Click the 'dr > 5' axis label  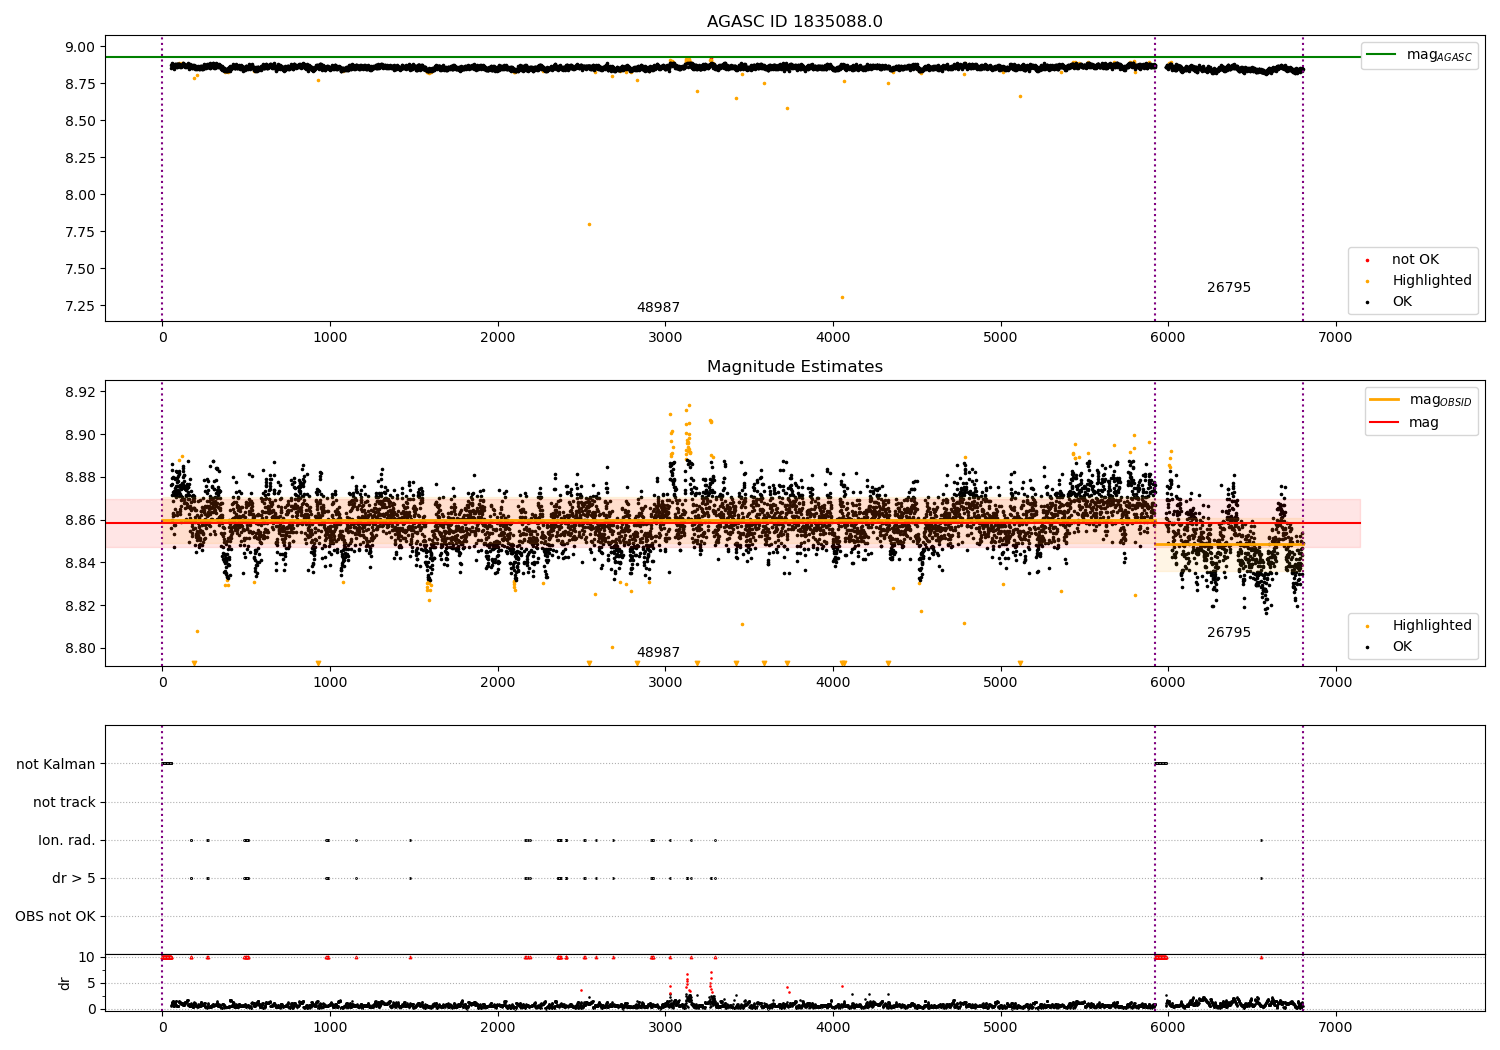click(x=74, y=879)
